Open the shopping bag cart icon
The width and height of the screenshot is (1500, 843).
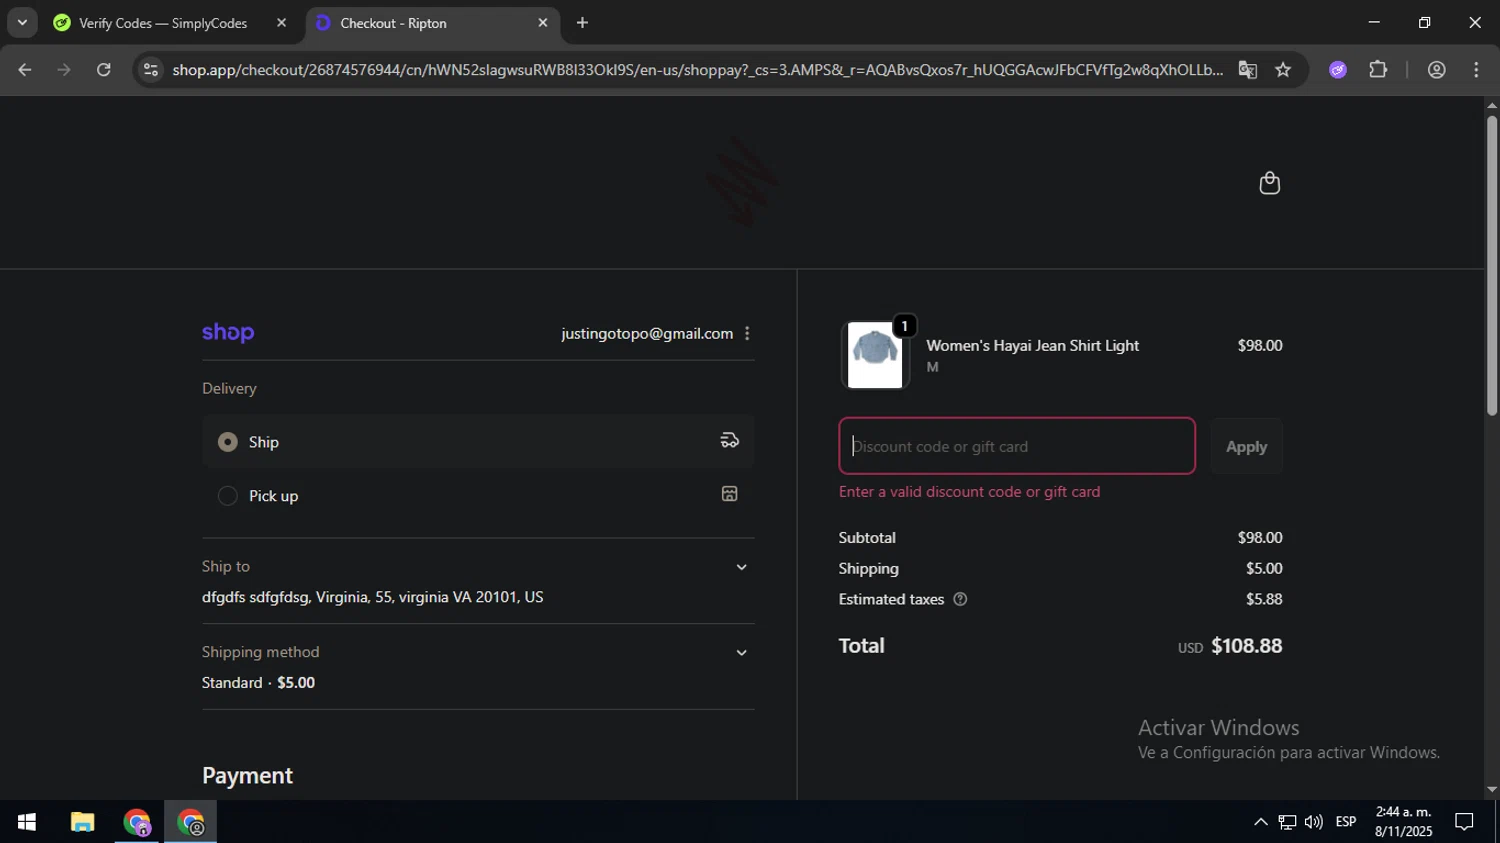pos(1269,183)
